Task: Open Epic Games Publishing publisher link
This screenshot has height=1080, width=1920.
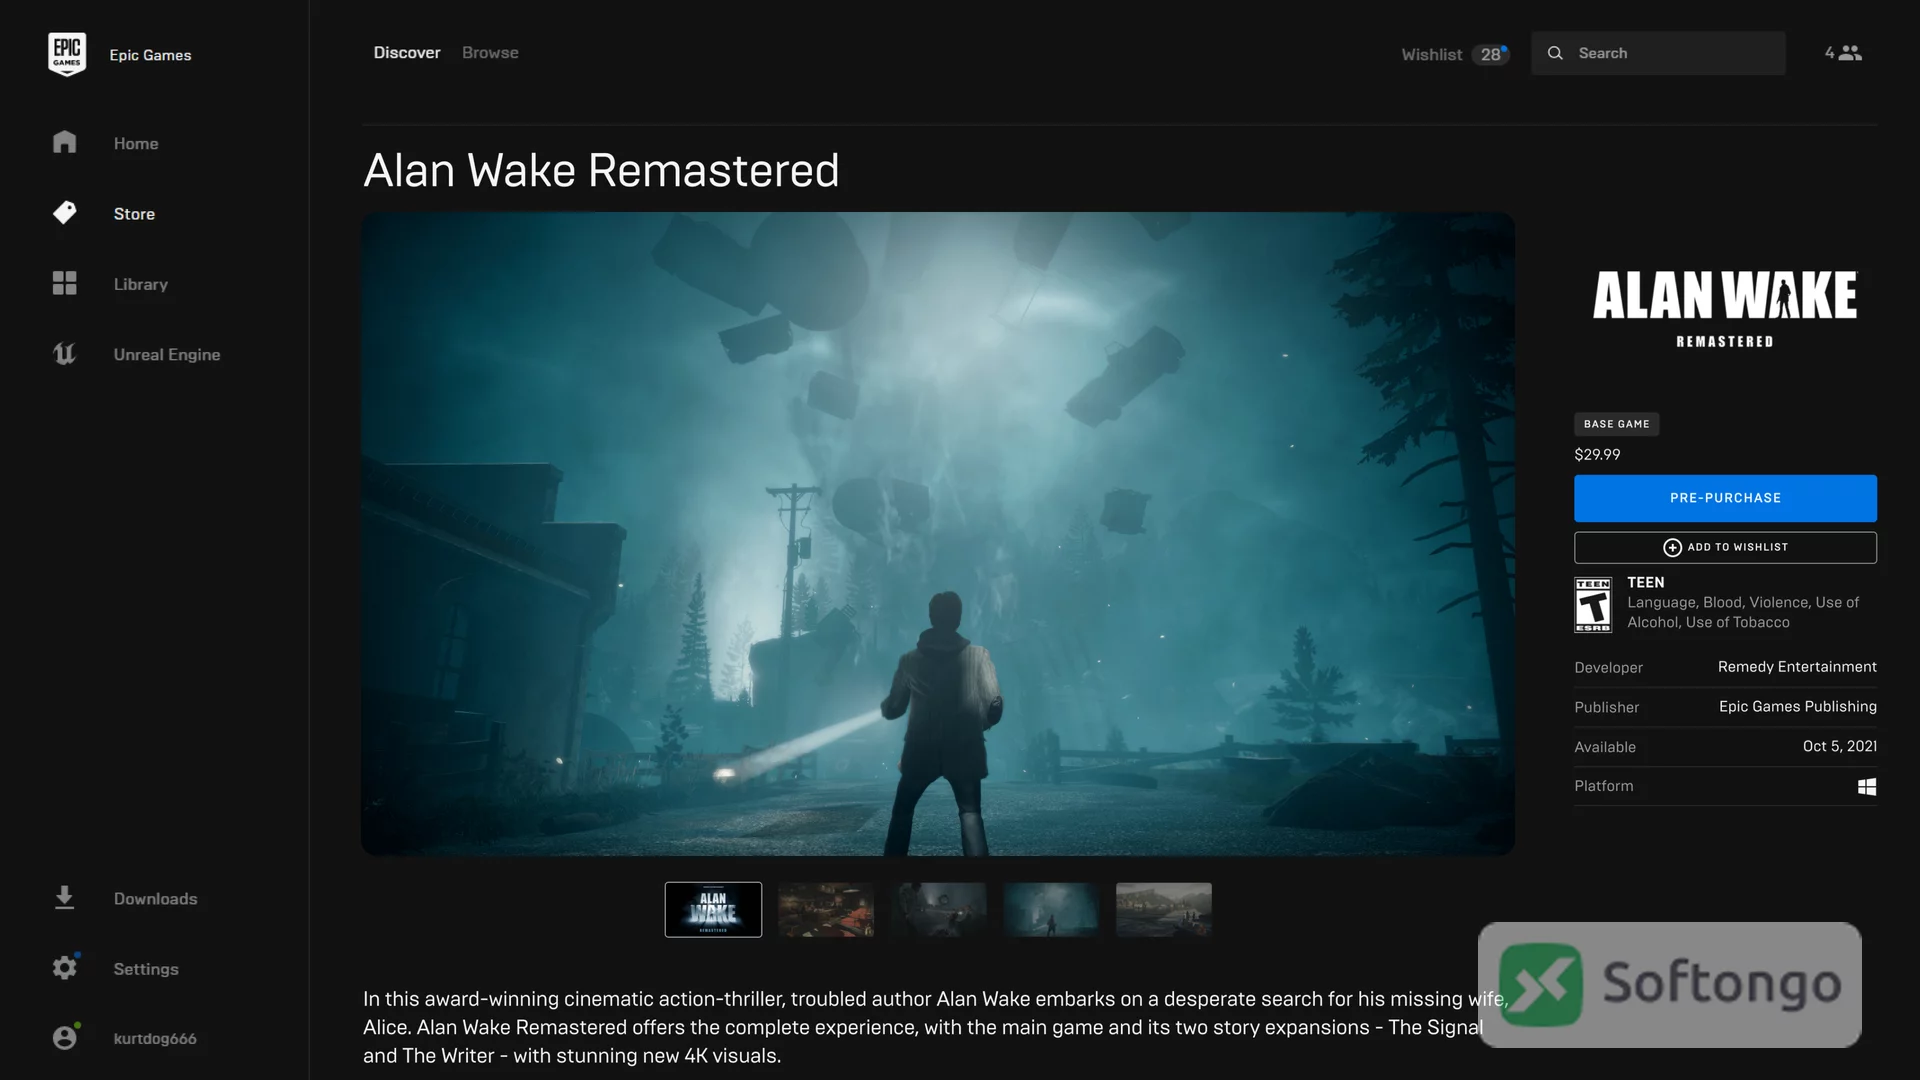Action: click(1797, 706)
